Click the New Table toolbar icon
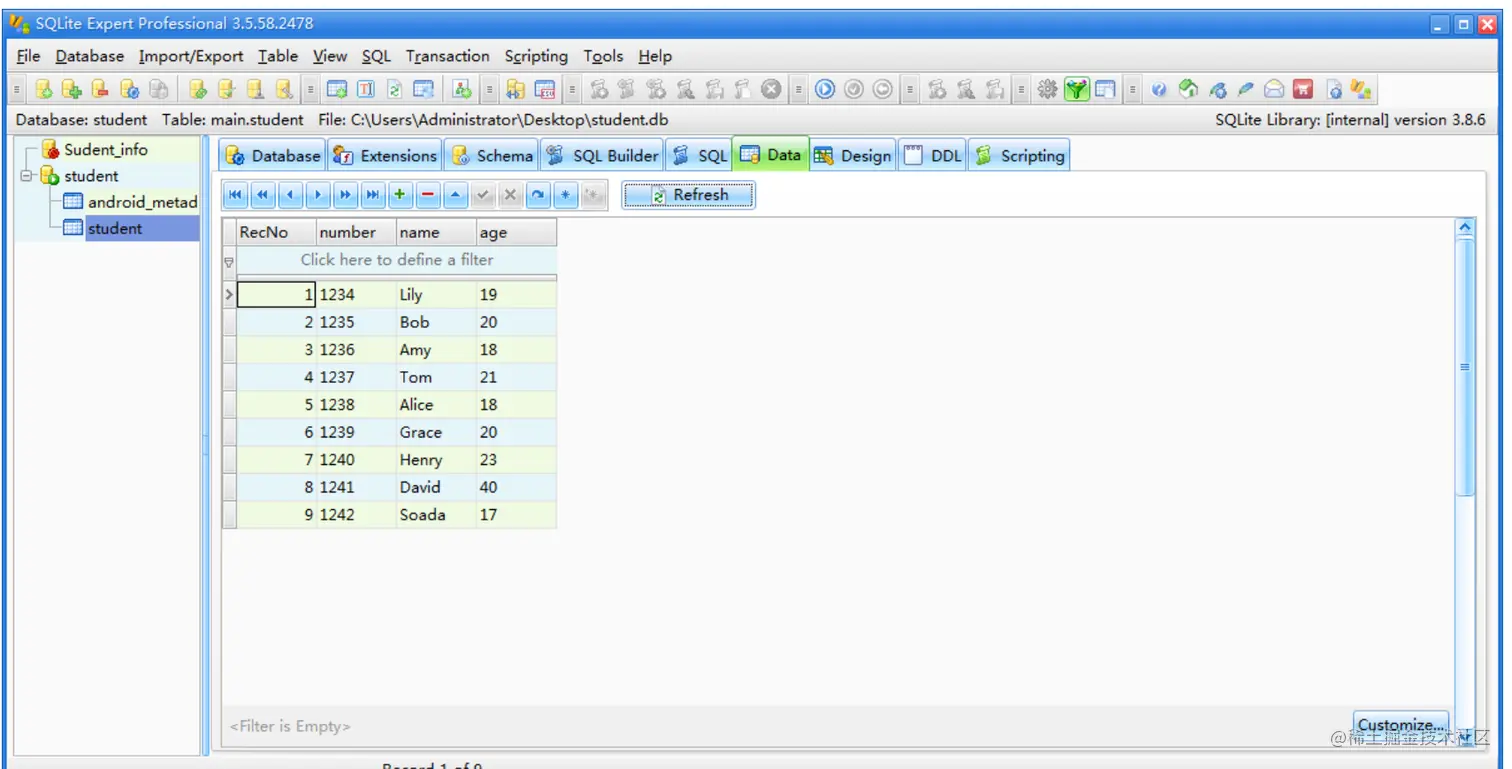This screenshot has width=1512, height=769. [337, 90]
